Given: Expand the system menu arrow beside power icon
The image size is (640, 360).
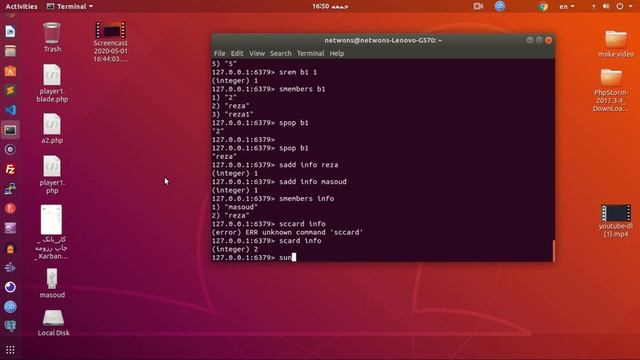Looking at the screenshot, I should pos(630,7).
